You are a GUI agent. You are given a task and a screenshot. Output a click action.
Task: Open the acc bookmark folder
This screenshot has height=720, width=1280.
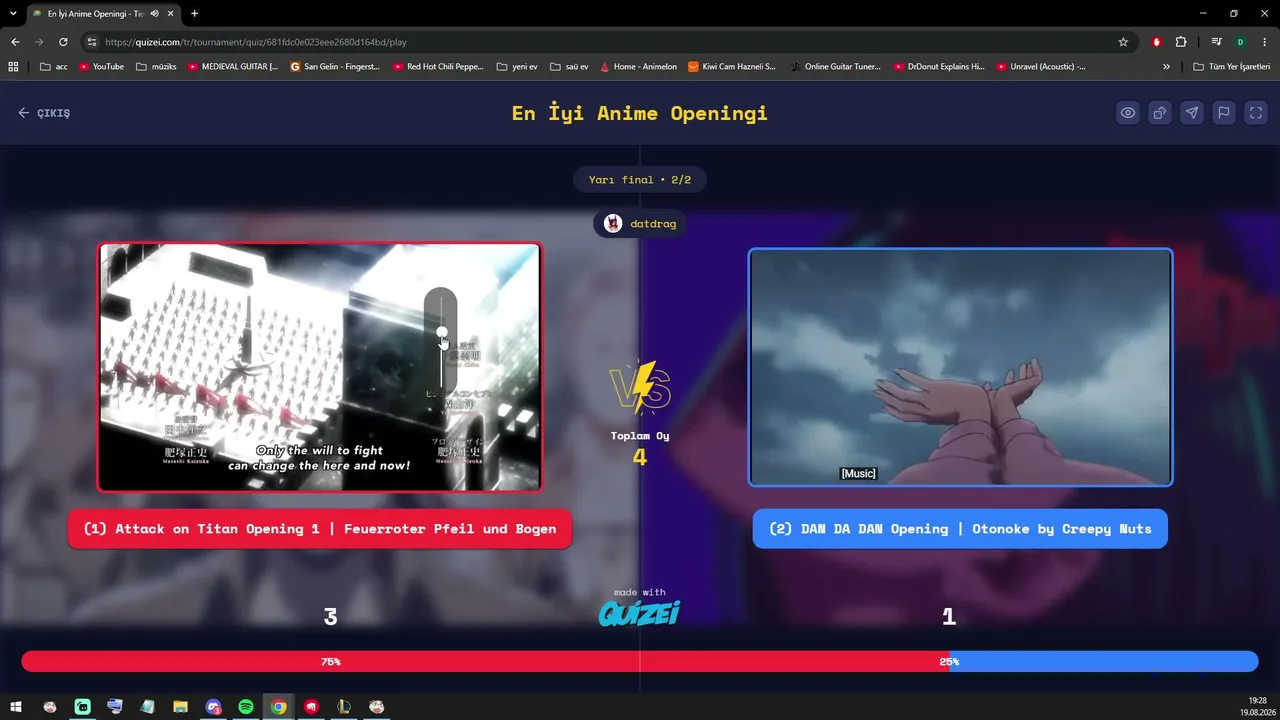point(54,67)
